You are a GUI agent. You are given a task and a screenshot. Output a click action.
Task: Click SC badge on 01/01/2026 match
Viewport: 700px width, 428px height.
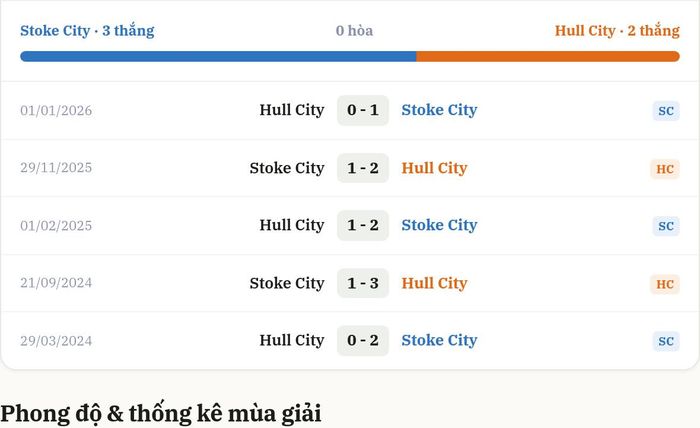click(666, 111)
